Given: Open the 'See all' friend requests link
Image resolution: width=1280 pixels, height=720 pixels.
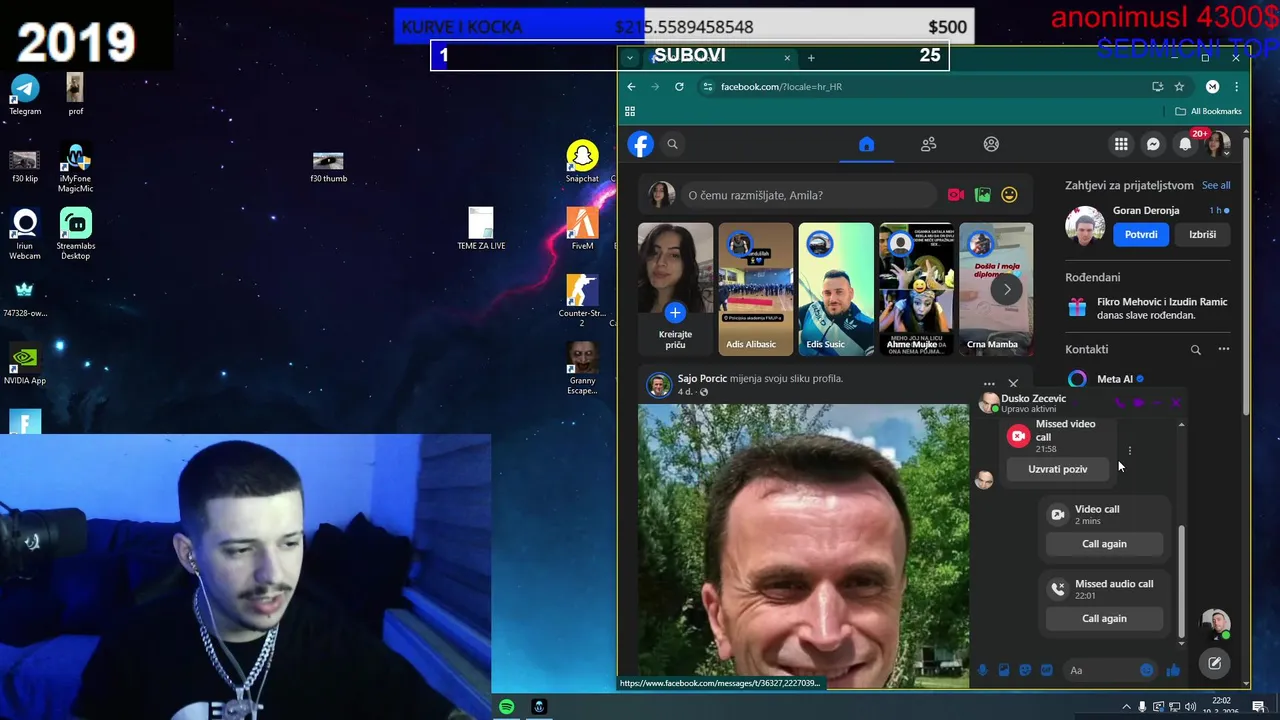Looking at the screenshot, I should 1216,185.
